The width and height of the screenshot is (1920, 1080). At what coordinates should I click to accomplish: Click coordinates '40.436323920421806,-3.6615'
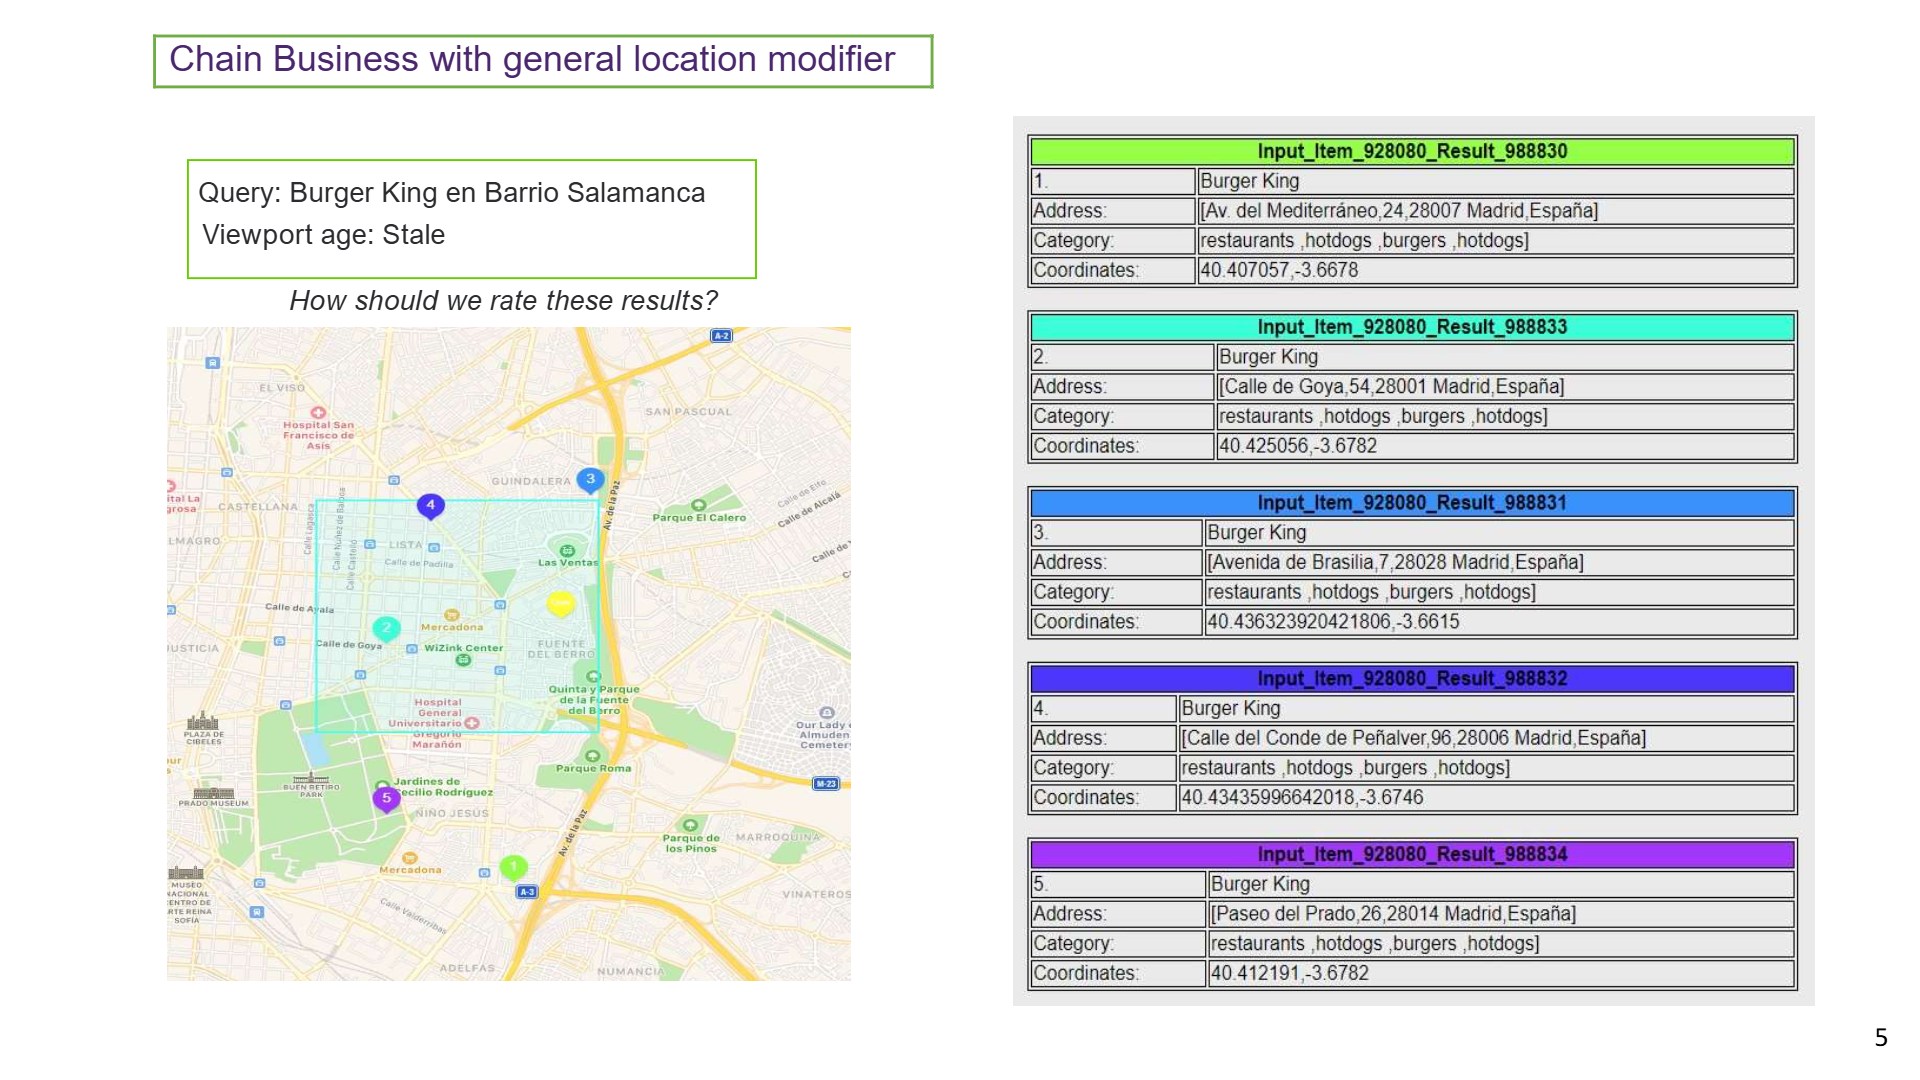1333,623
